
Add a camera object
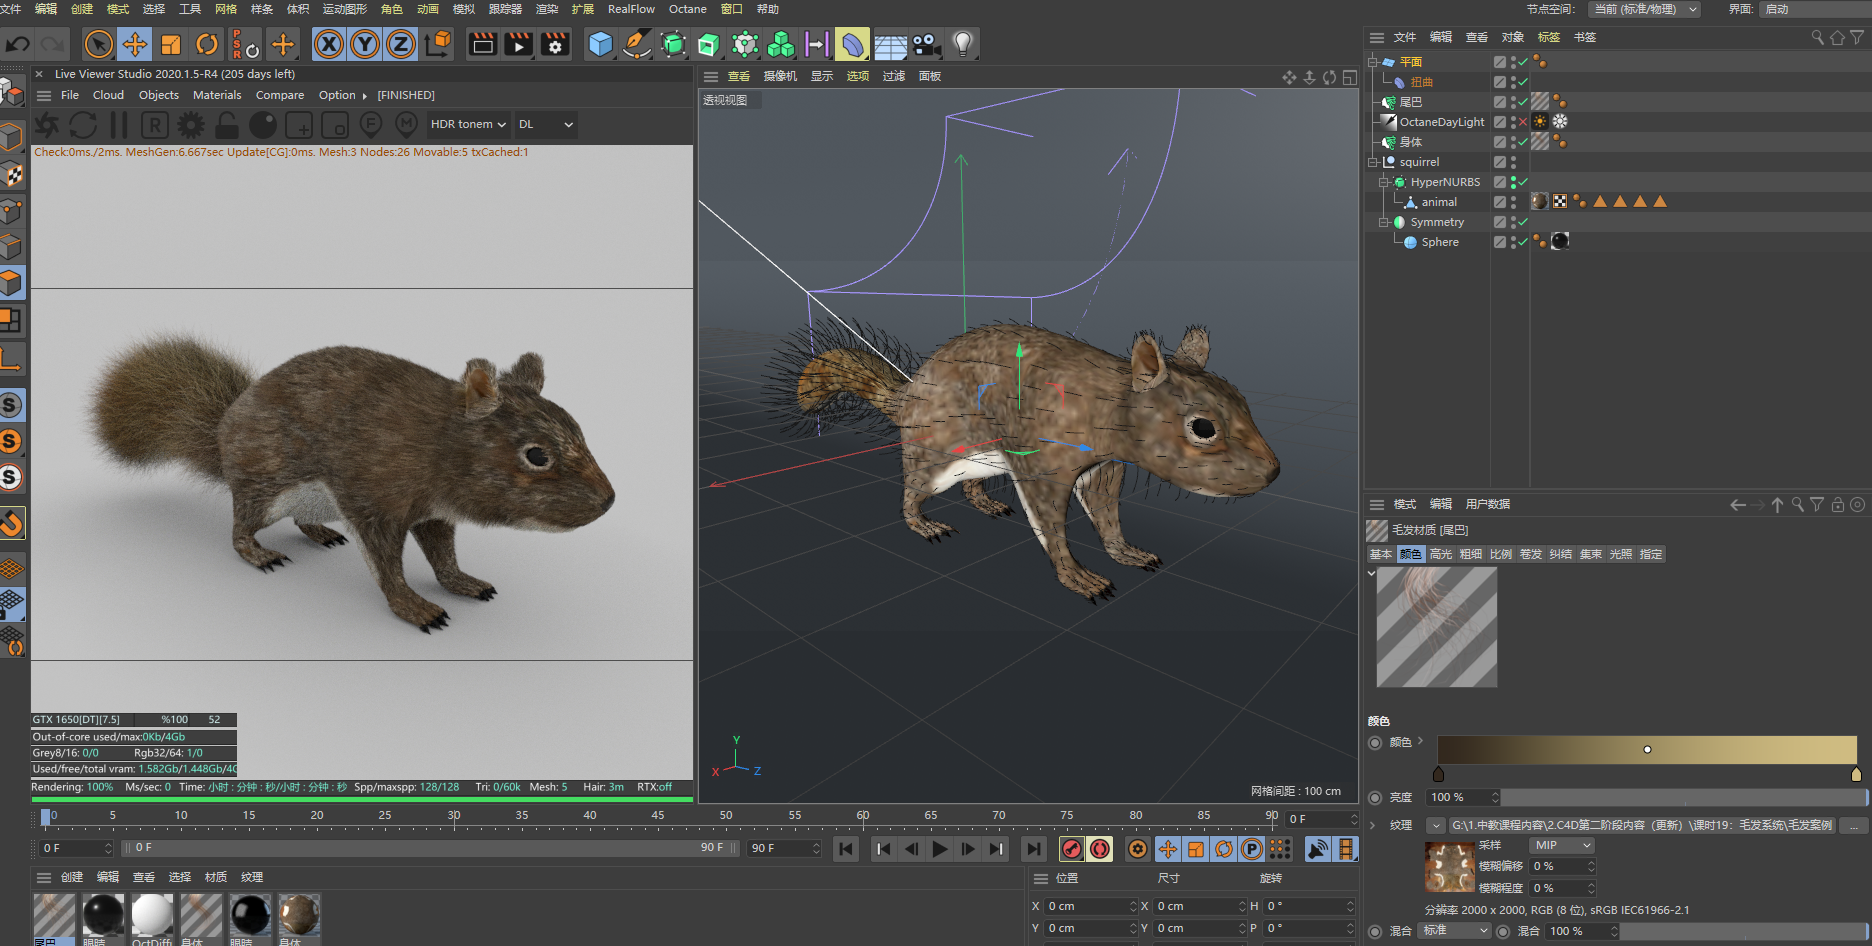click(927, 44)
